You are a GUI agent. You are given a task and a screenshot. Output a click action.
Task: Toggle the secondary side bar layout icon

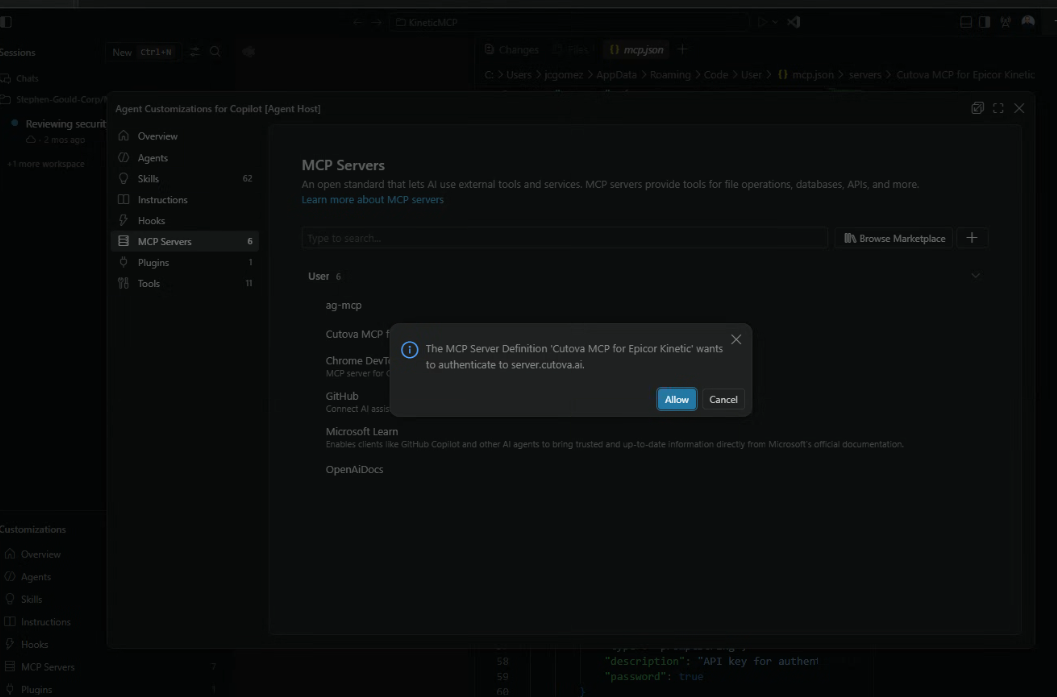[x=985, y=22]
